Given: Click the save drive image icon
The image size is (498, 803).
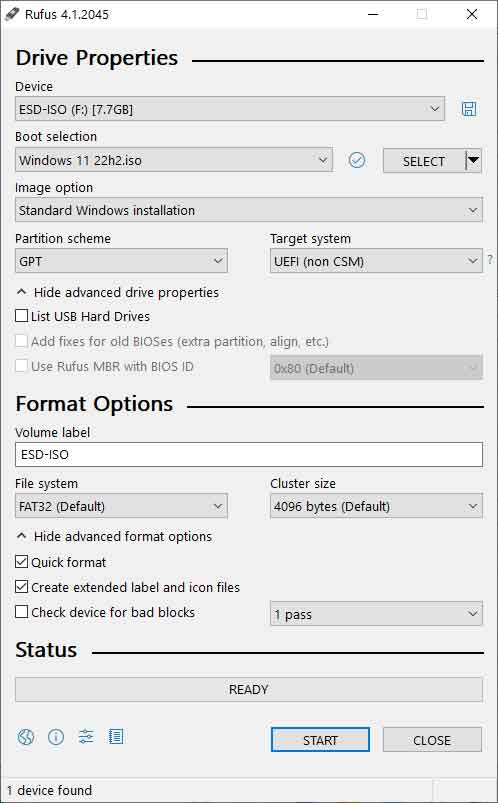Looking at the screenshot, I should pos(469,109).
